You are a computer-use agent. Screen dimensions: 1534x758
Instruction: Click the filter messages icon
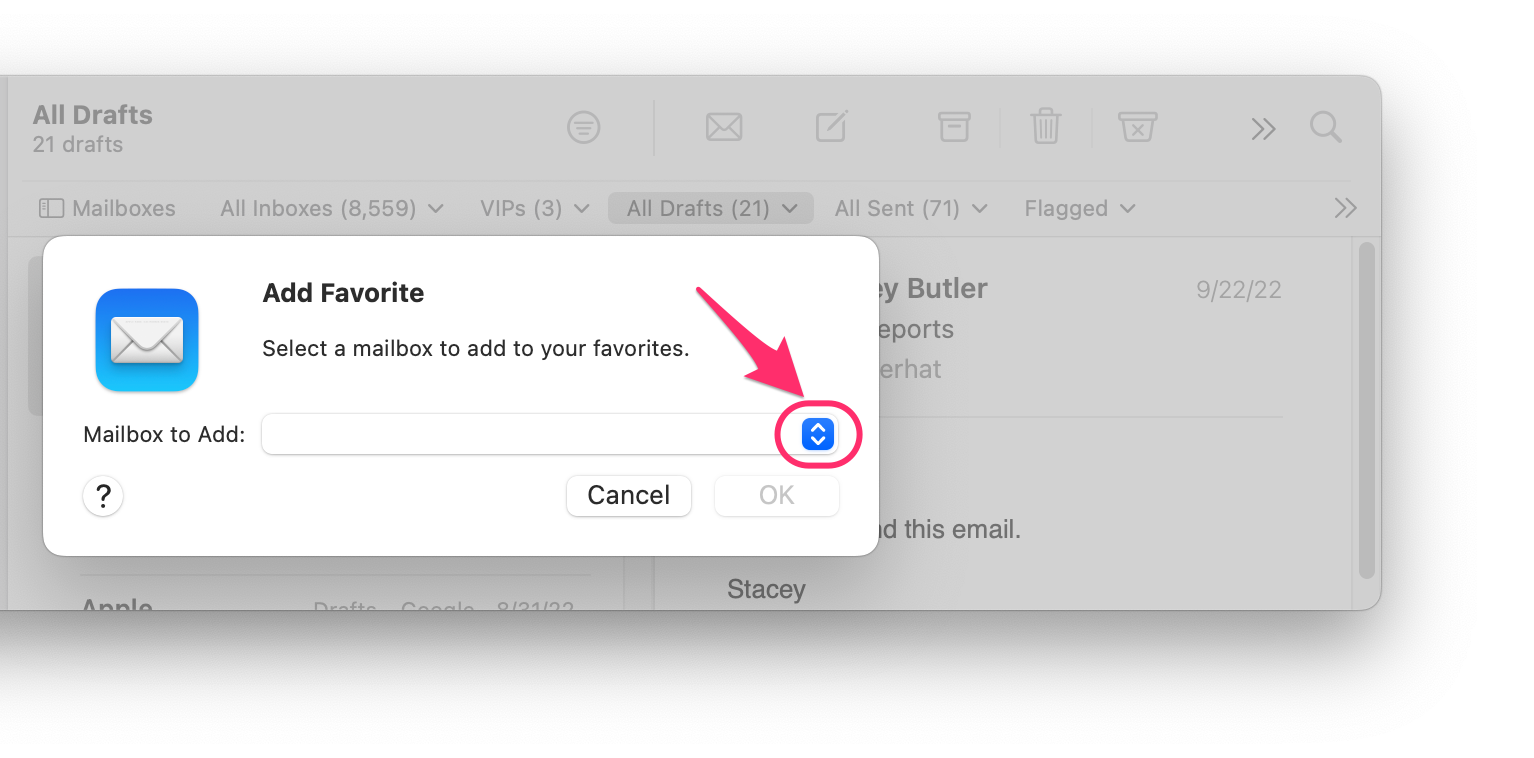coord(584,127)
